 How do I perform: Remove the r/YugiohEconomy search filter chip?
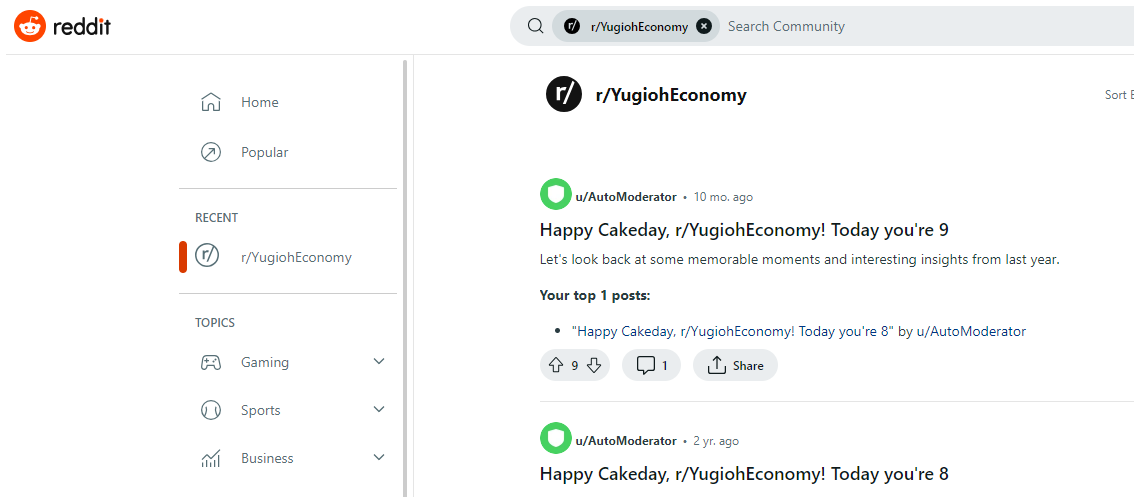click(x=704, y=27)
